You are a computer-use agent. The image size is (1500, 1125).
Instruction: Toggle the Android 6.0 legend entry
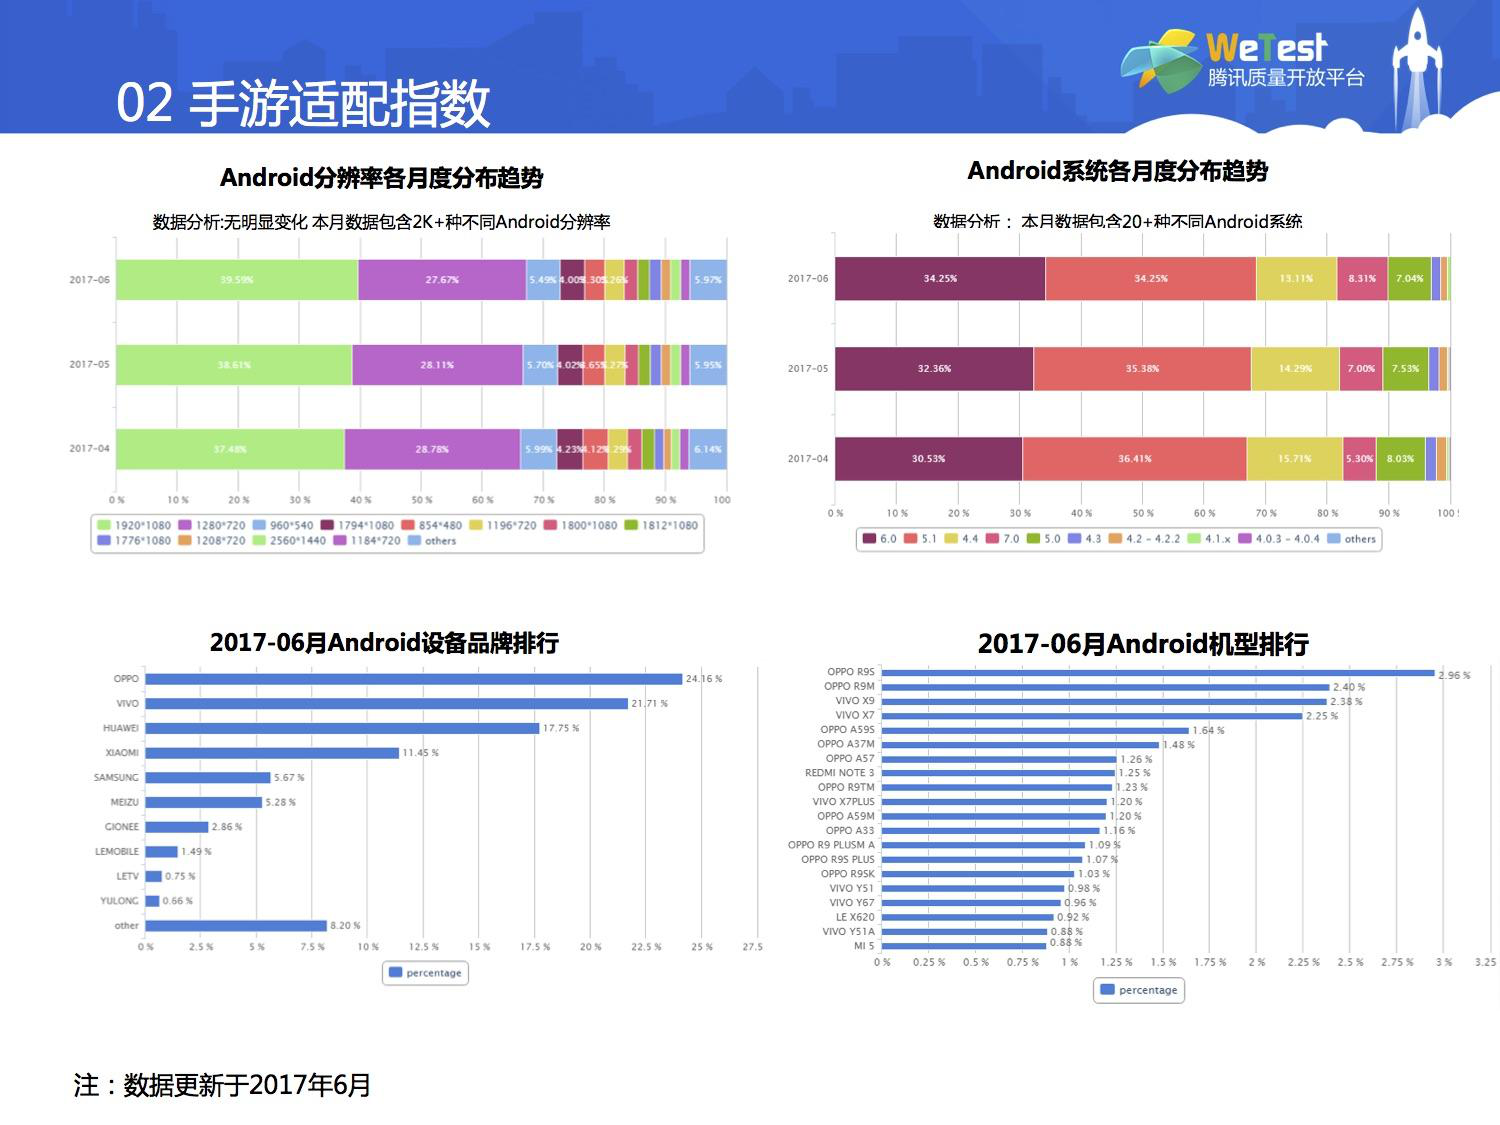click(x=879, y=539)
